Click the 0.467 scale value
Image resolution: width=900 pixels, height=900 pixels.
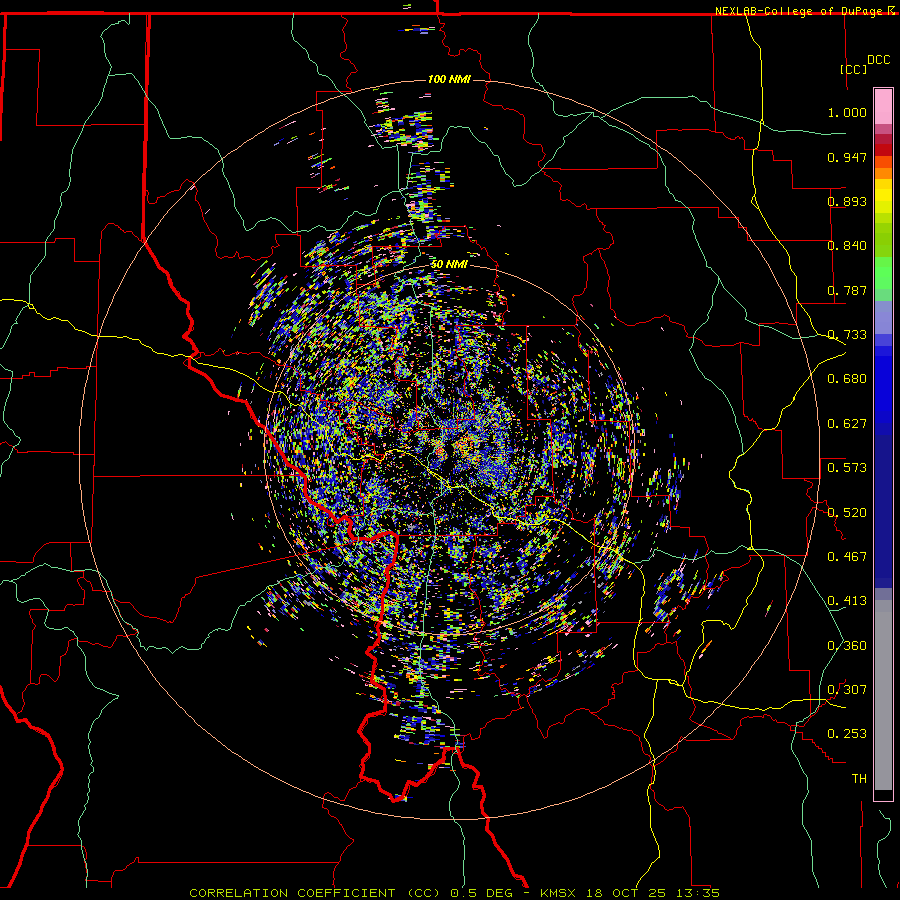click(847, 557)
